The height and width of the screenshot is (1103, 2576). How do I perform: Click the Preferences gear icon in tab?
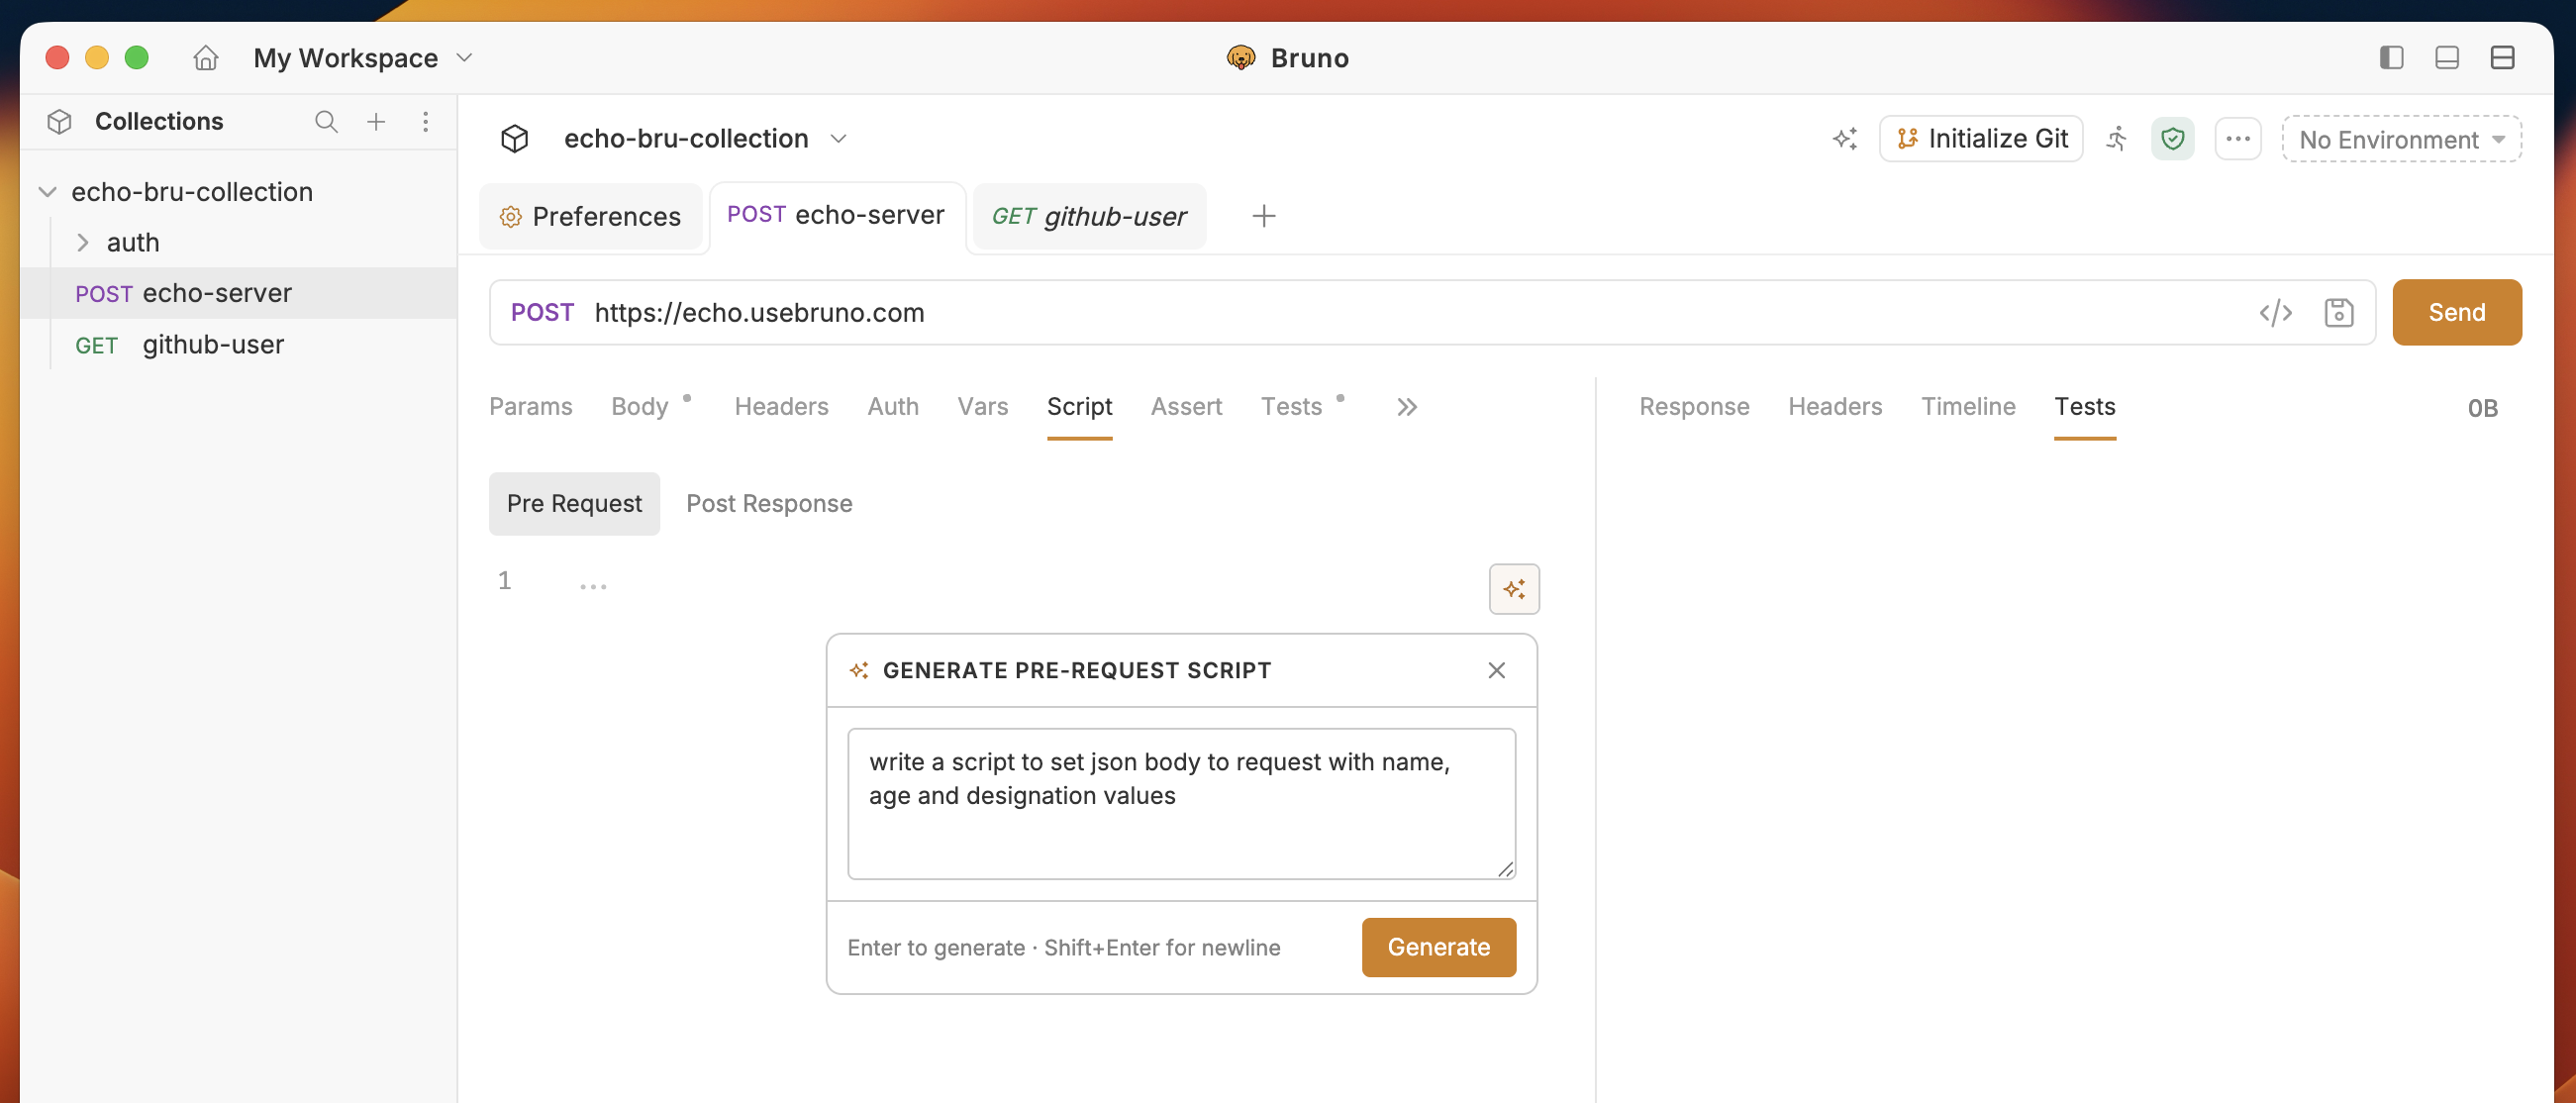(x=510, y=217)
